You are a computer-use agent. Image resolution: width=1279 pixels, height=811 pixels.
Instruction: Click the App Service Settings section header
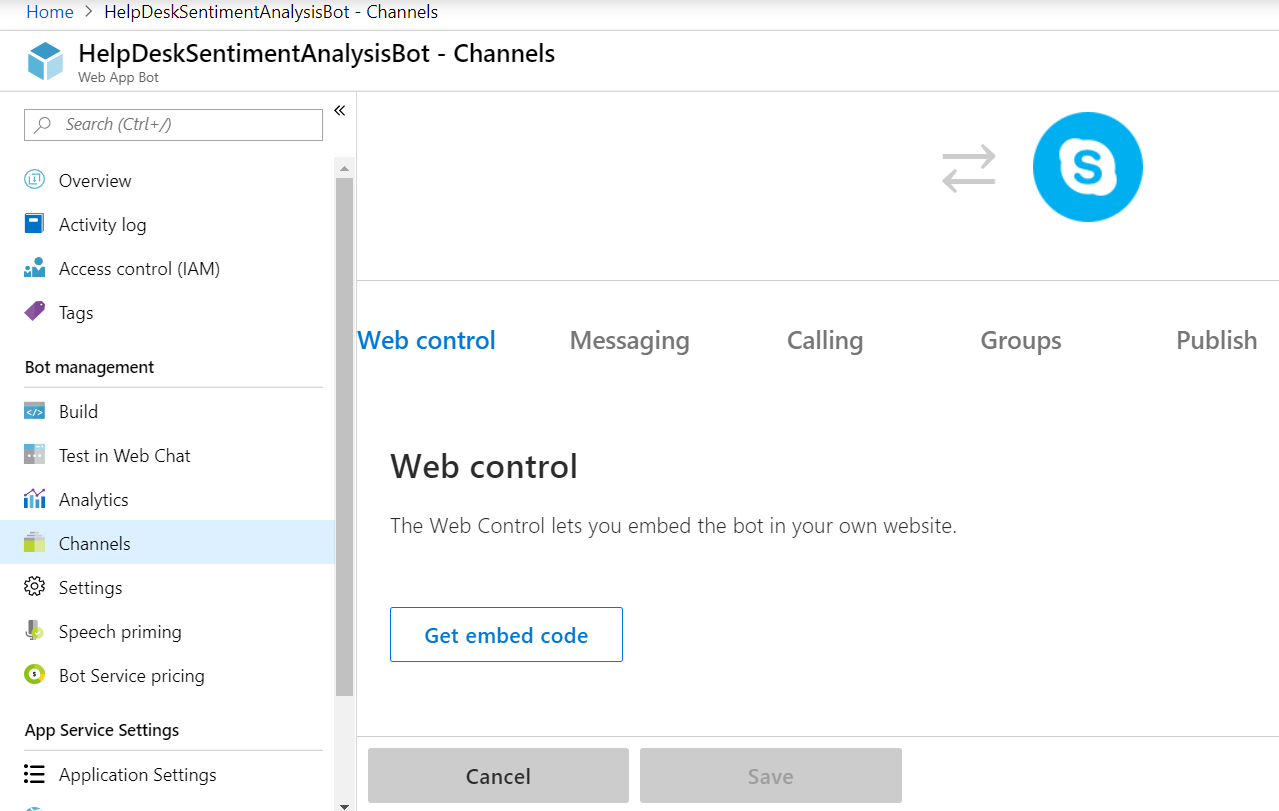click(102, 730)
